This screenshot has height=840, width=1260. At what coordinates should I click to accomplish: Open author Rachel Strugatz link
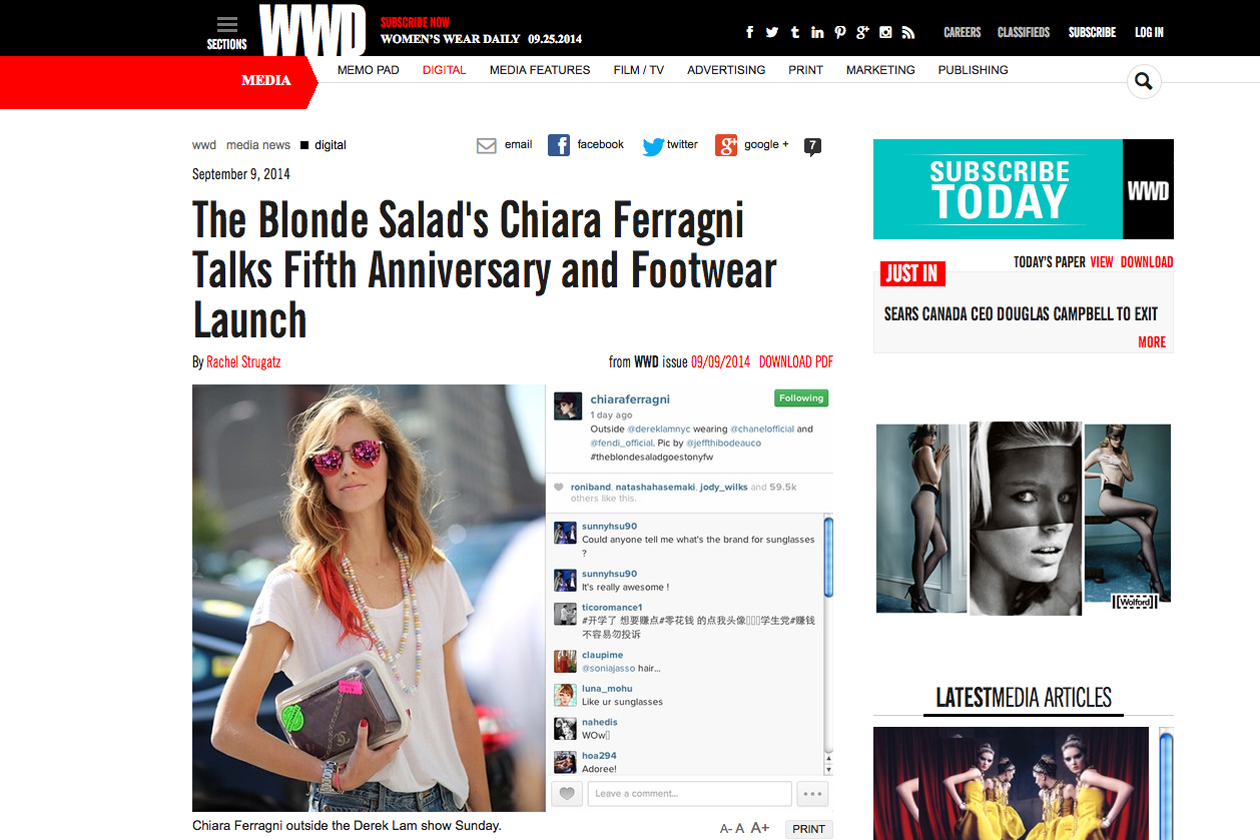click(x=243, y=362)
